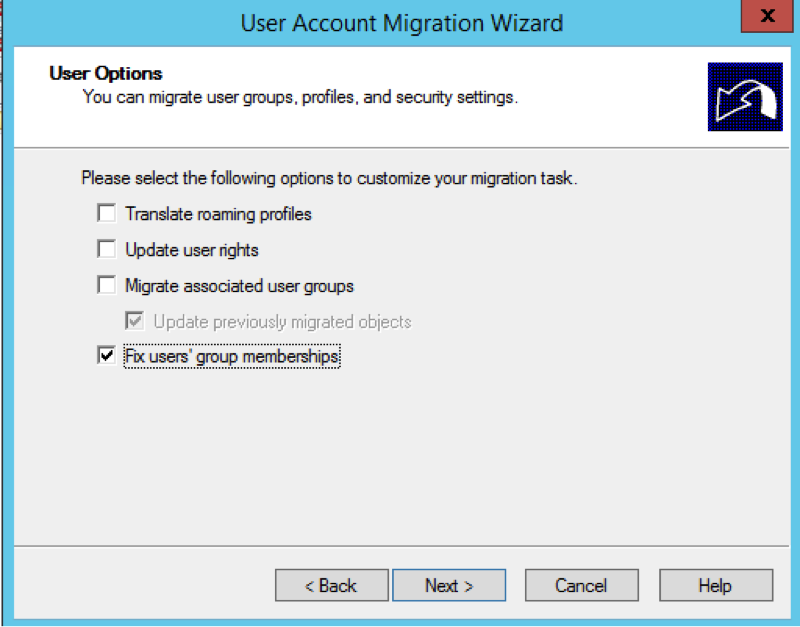Screen dimensions: 800x627
Task: Click the 'Translate roaming profiles' label text
Action: click(x=218, y=214)
